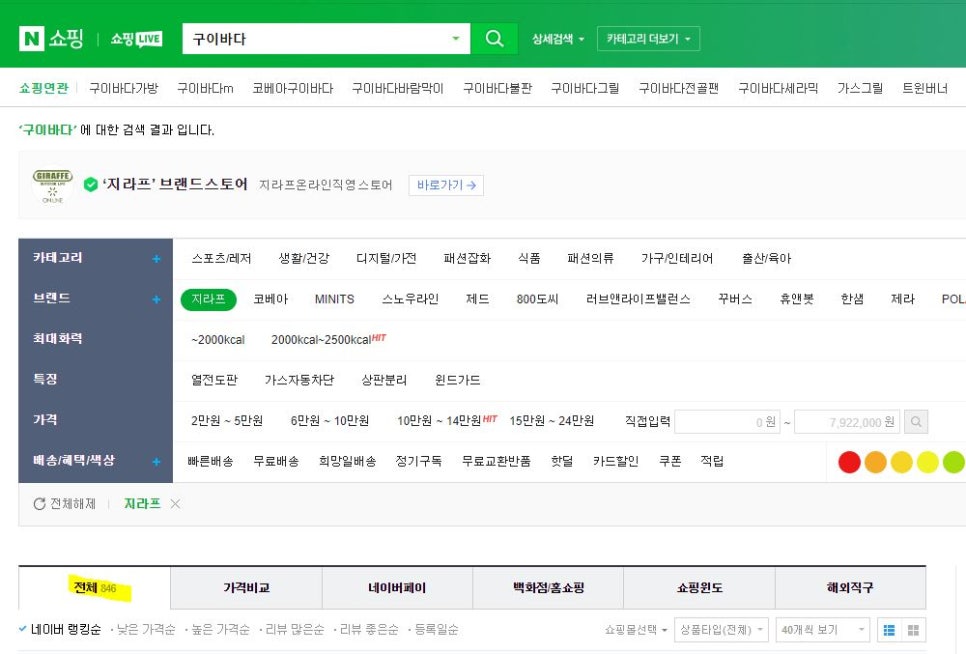This screenshot has height=654, width=966.
Task: Click the price range search magnifier
Action: click(x=916, y=422)
